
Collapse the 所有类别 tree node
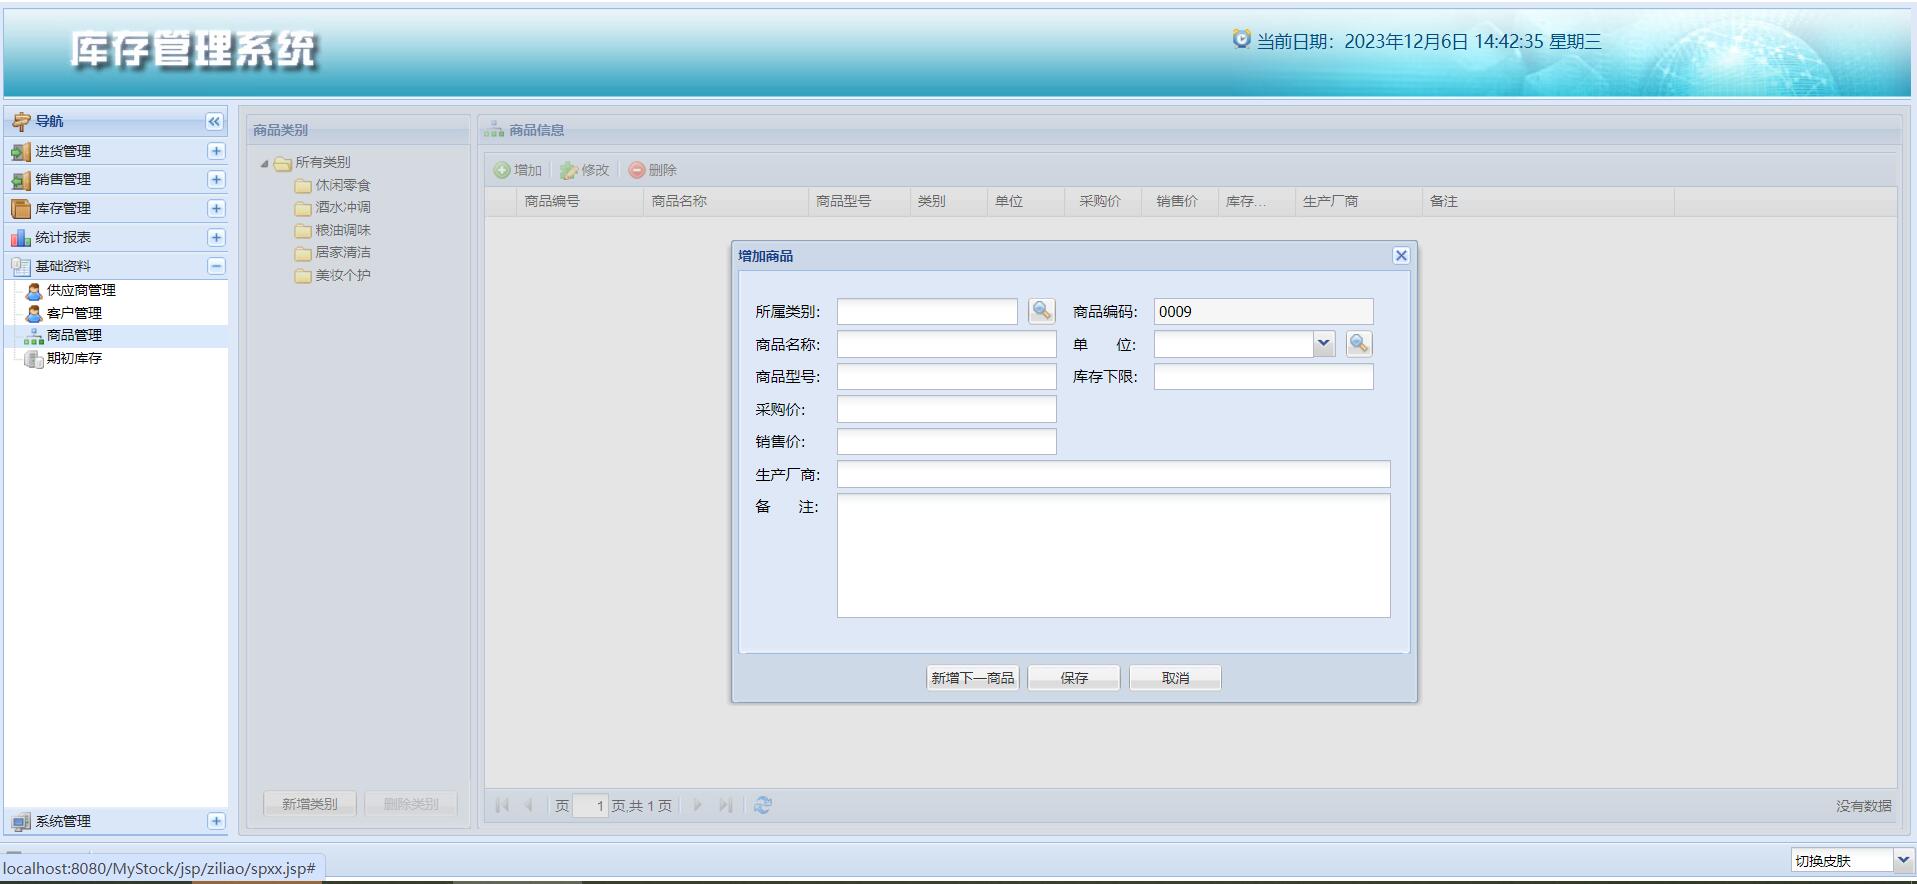click(264, 163)
